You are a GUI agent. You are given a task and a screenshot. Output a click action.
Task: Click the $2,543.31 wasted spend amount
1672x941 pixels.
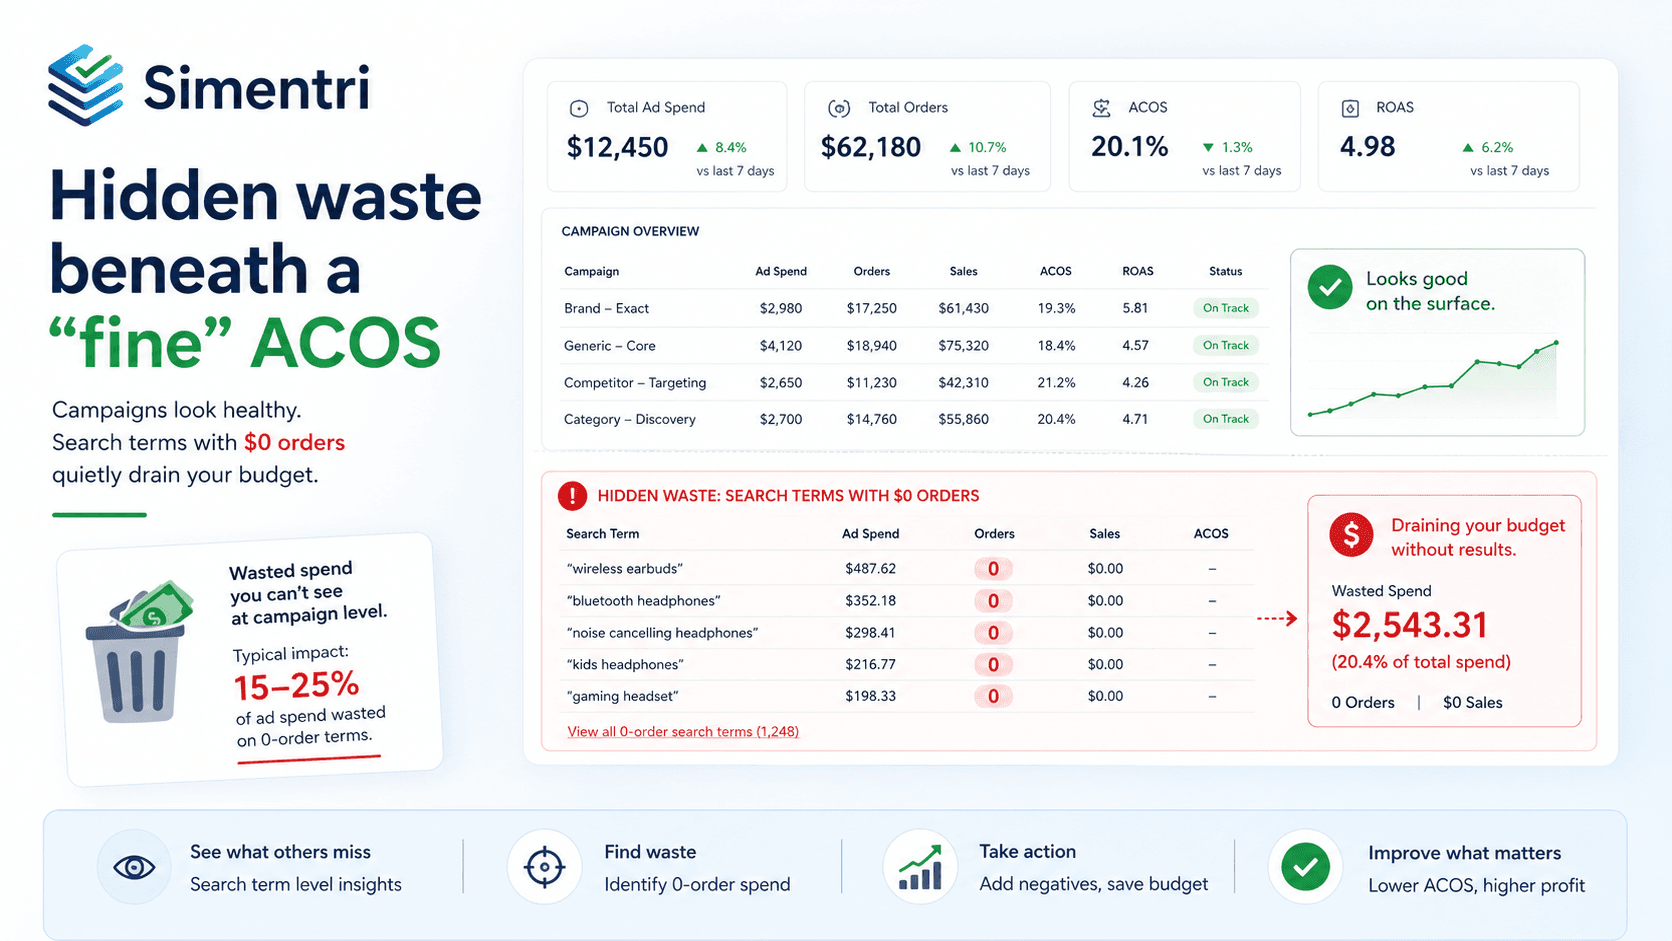pyautogui.click(x=1409, y=625)
